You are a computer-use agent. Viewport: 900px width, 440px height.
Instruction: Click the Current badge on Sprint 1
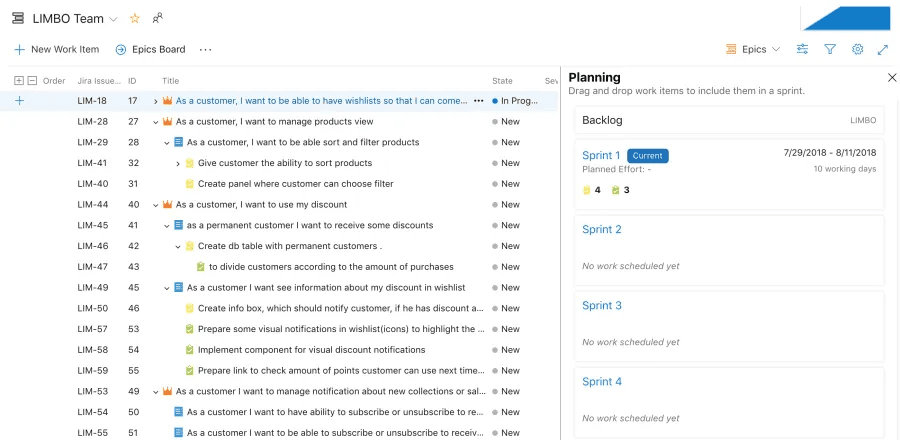click(647, 155)
